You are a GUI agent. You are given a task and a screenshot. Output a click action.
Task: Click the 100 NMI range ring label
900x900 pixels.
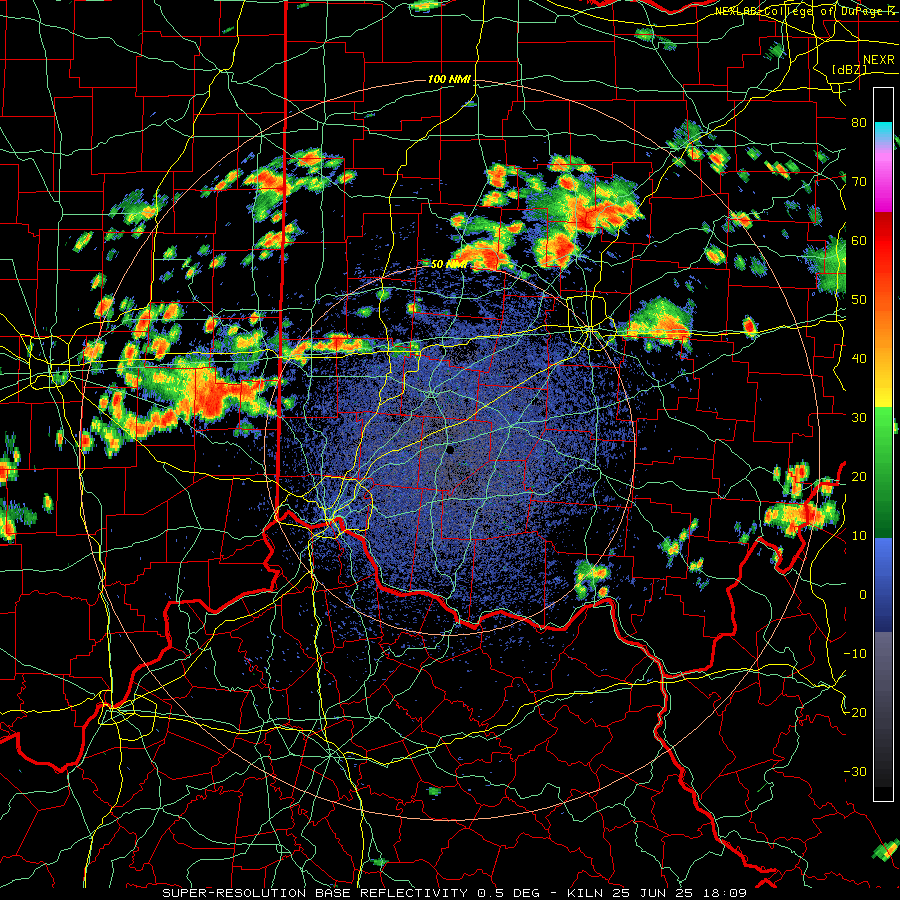coord(449,79)
